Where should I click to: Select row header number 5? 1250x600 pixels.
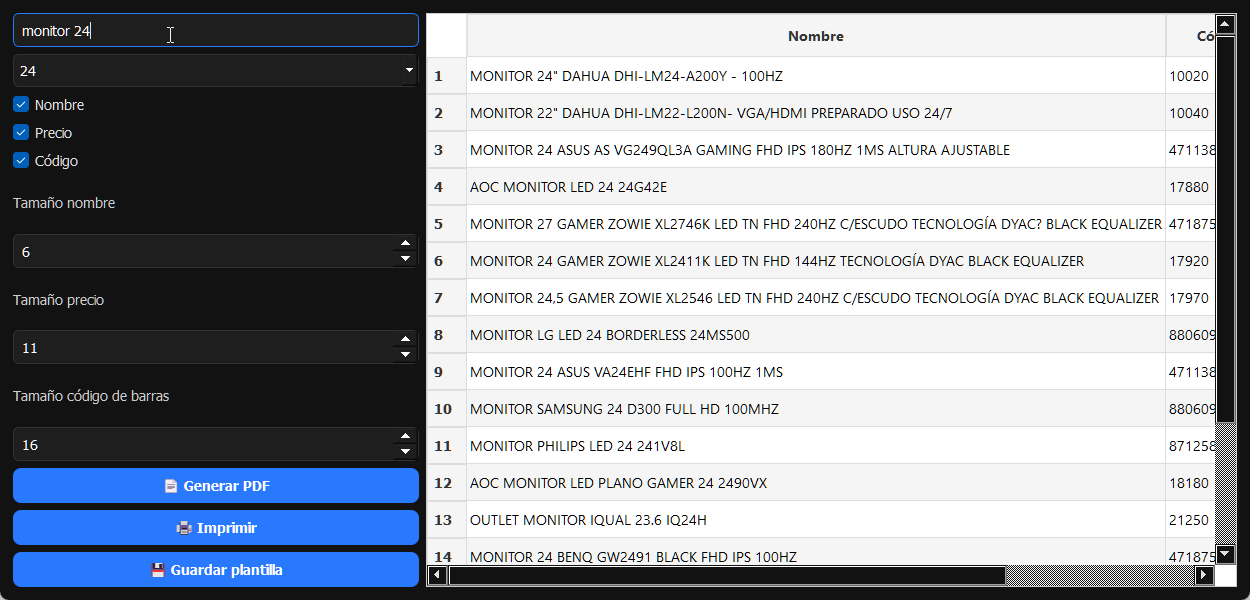(x=447, y=224)
